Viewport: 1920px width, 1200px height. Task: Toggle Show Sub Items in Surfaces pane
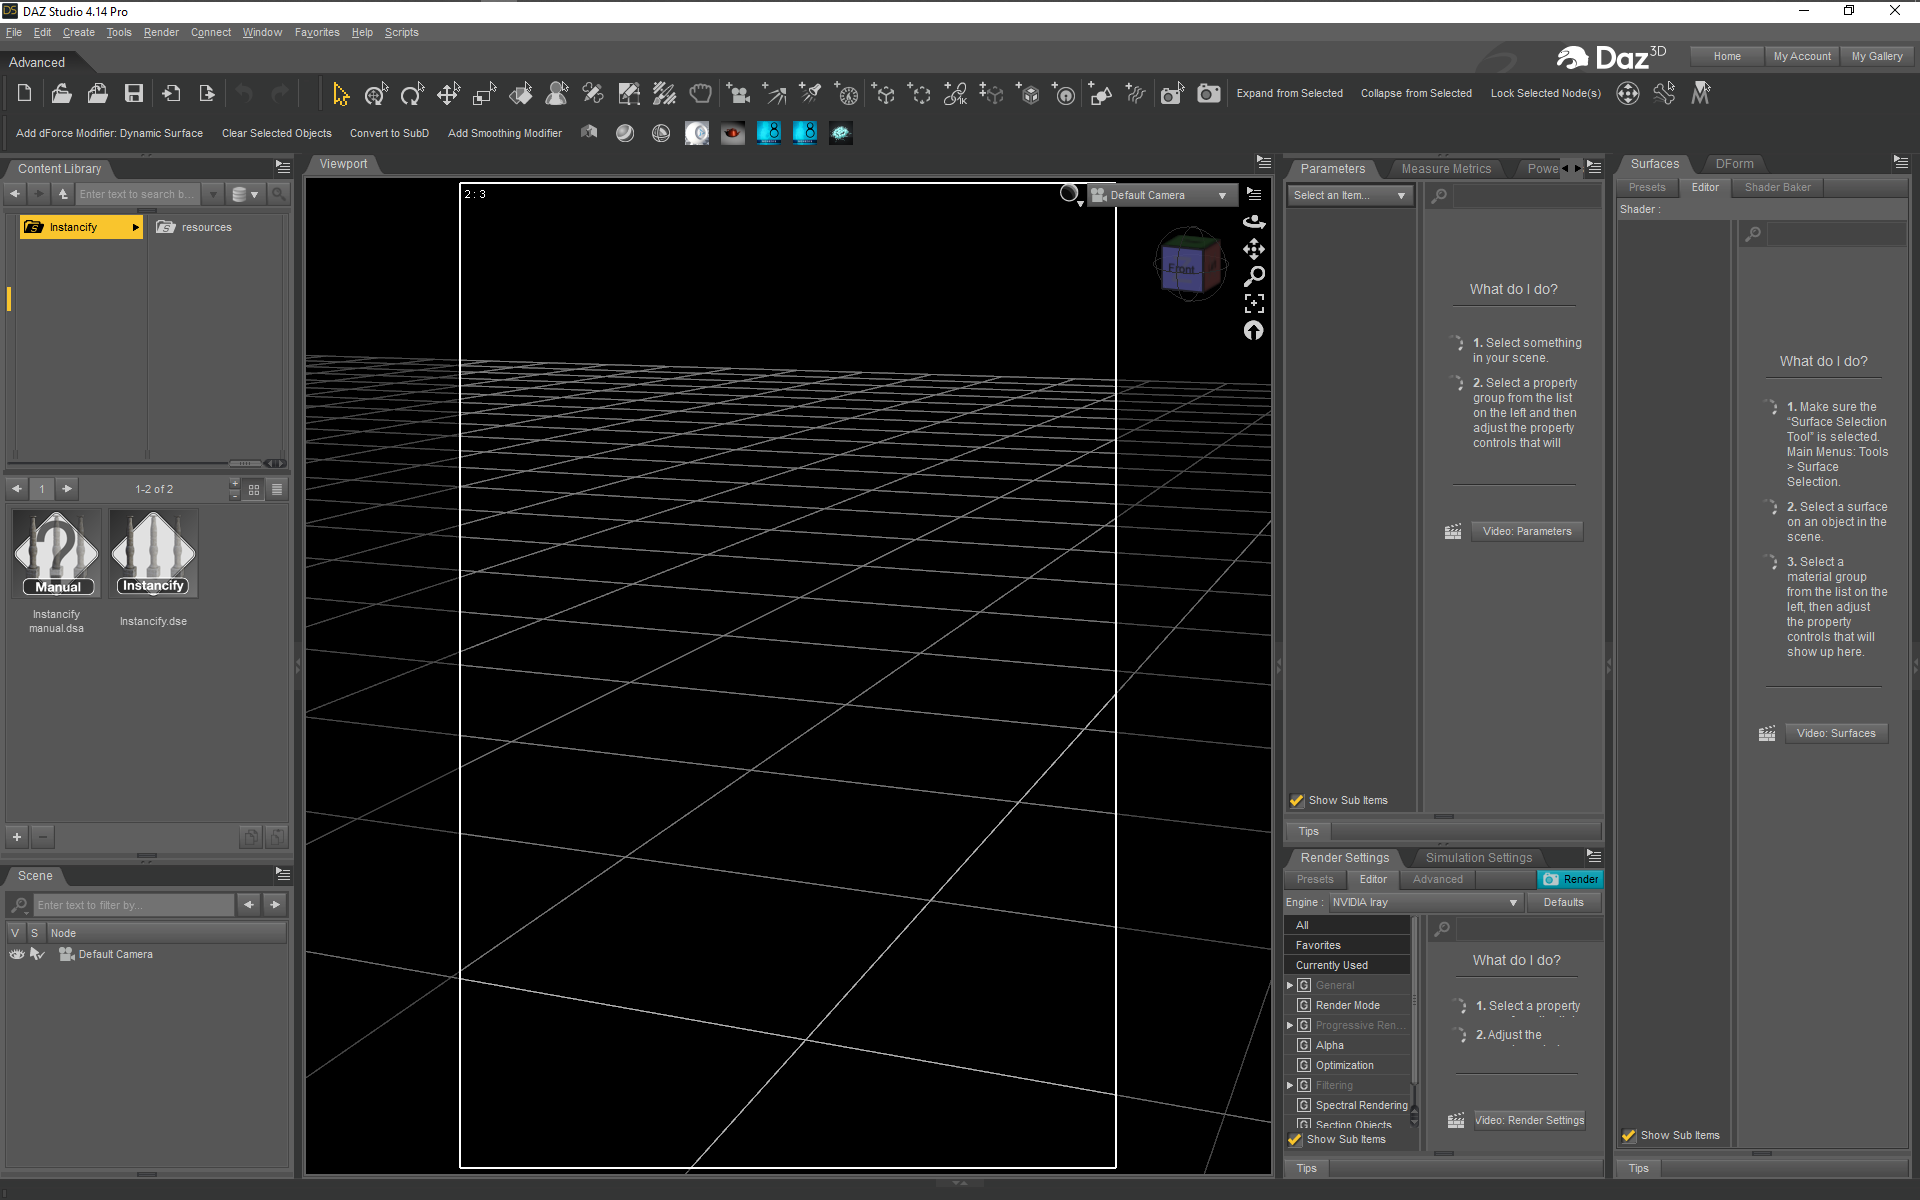point(1629,1136)
